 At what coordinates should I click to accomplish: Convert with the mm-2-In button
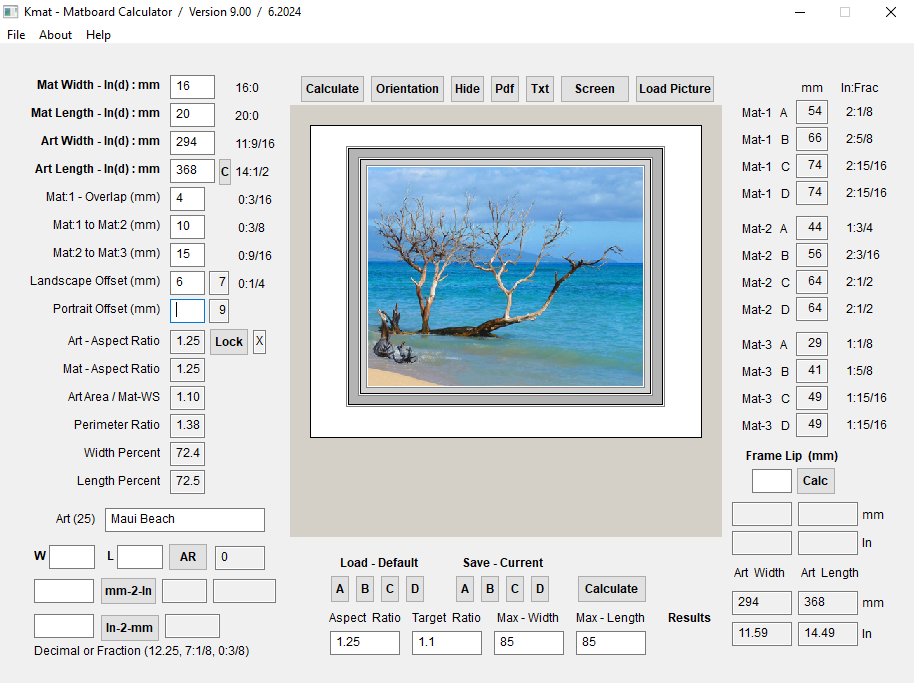[x=129, y=591]
